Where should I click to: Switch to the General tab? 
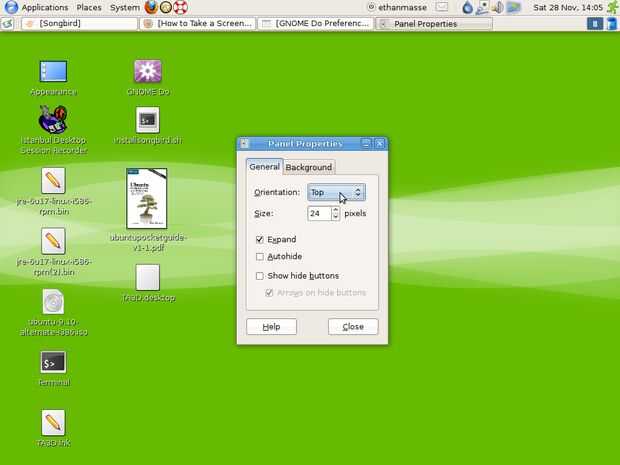coord(265,167)
